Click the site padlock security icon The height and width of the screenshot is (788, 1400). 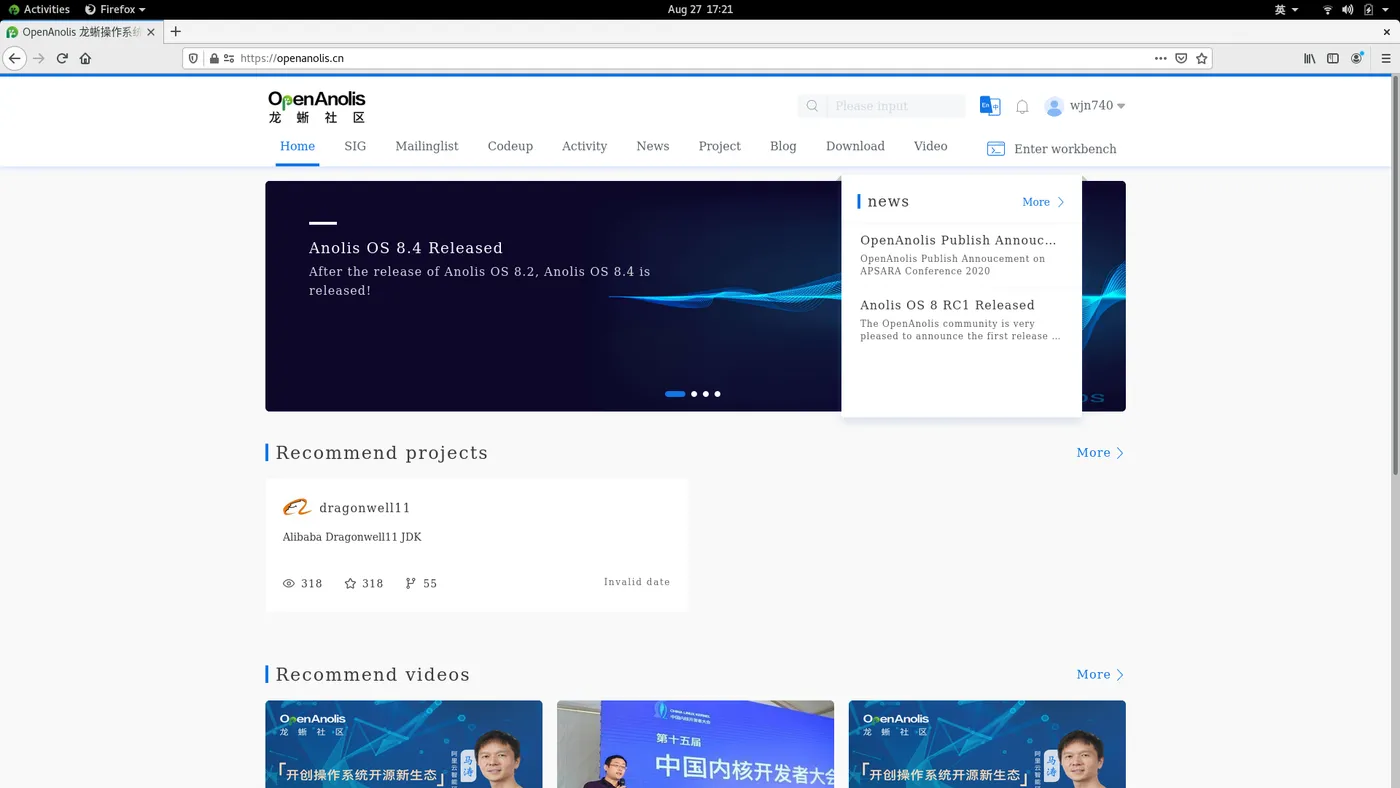coord(214,58)
